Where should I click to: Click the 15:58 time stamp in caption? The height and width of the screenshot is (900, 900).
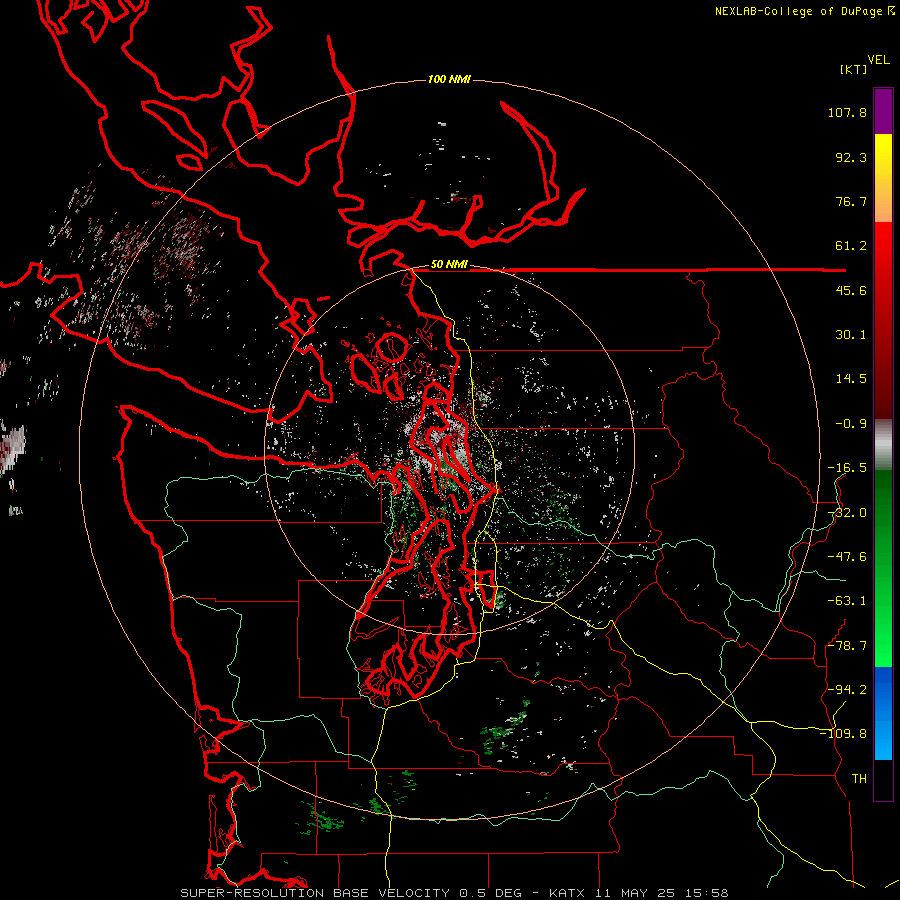point(707,893)
